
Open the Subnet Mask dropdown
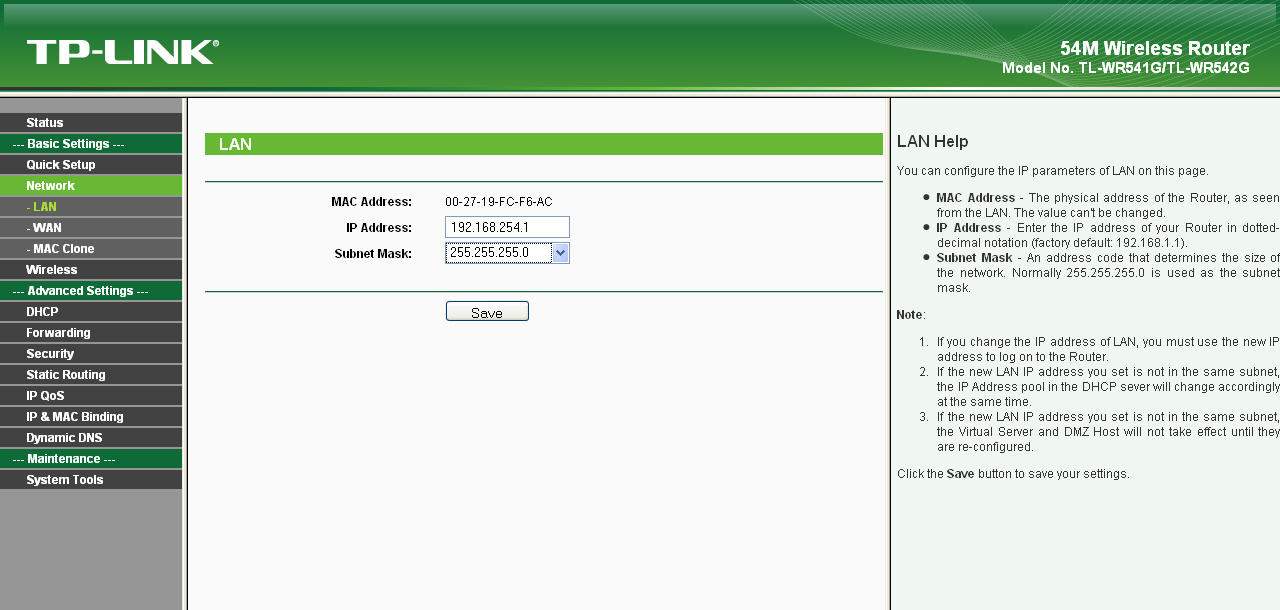click(x=561, y=253)
